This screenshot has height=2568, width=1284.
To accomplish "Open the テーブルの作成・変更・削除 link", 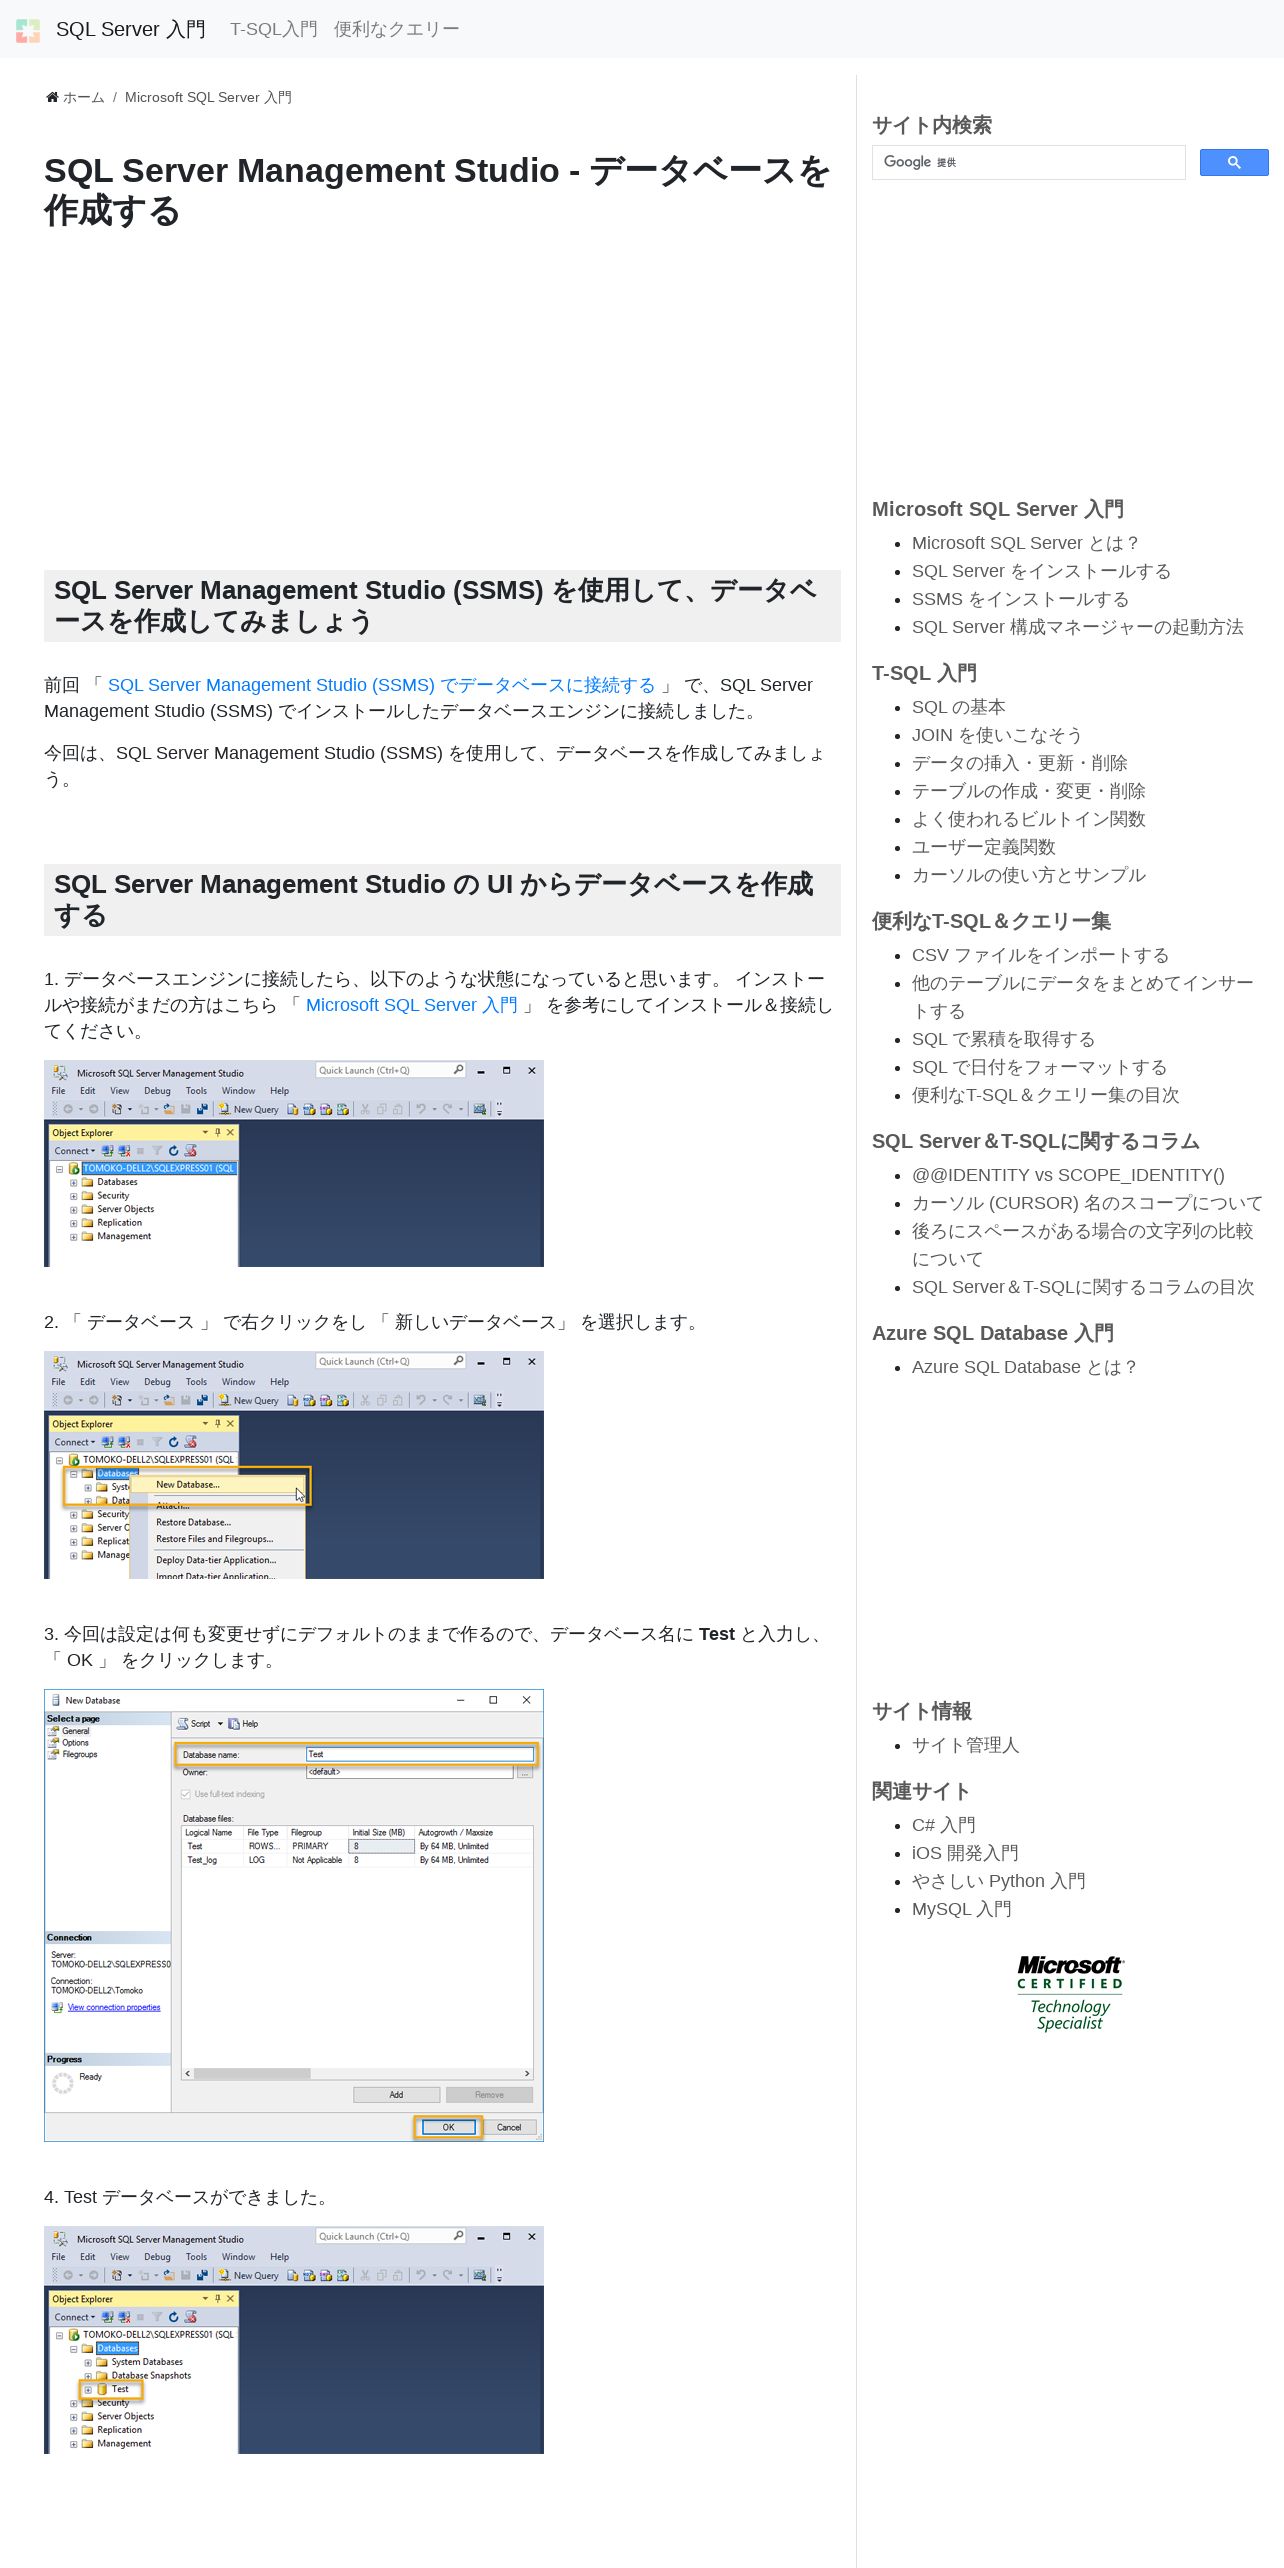I will pos(1029,791).
